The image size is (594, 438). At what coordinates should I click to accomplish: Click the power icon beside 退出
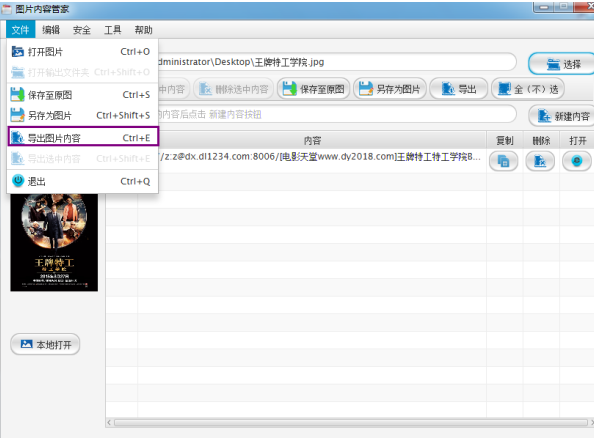18,181
